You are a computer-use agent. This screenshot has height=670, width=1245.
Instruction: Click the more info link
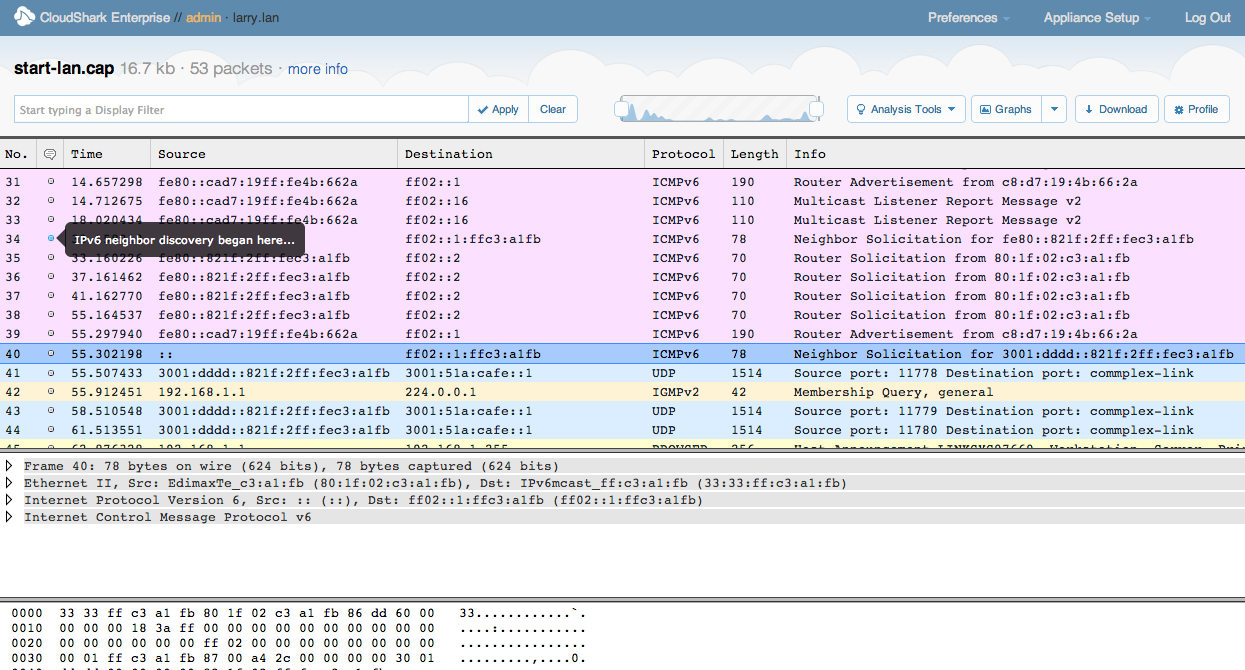coord(318,69)
